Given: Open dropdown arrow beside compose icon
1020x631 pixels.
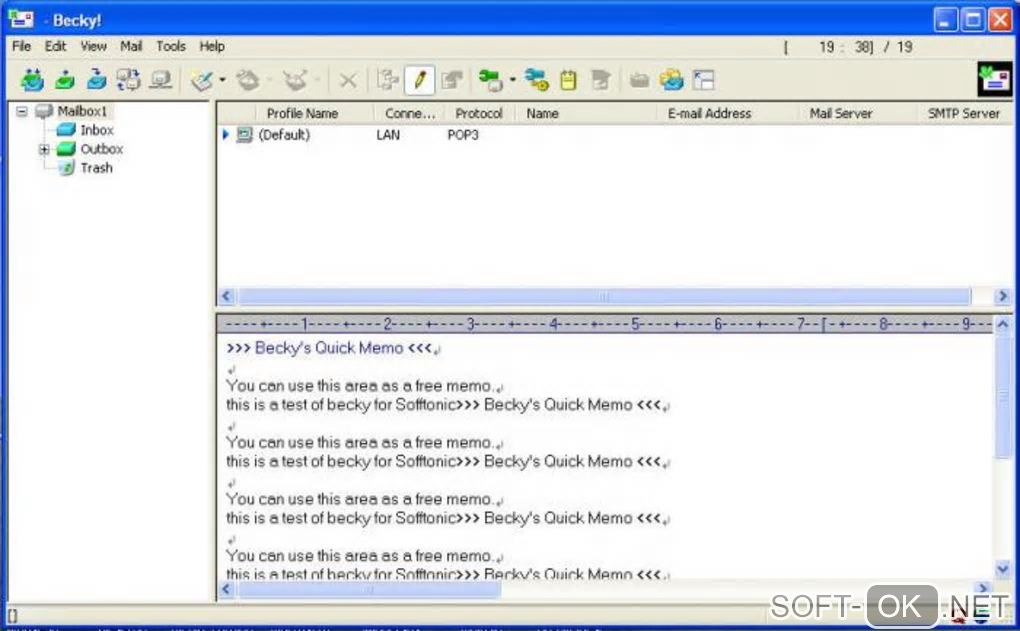Looking at the screenshot, I should pos(222,80).
